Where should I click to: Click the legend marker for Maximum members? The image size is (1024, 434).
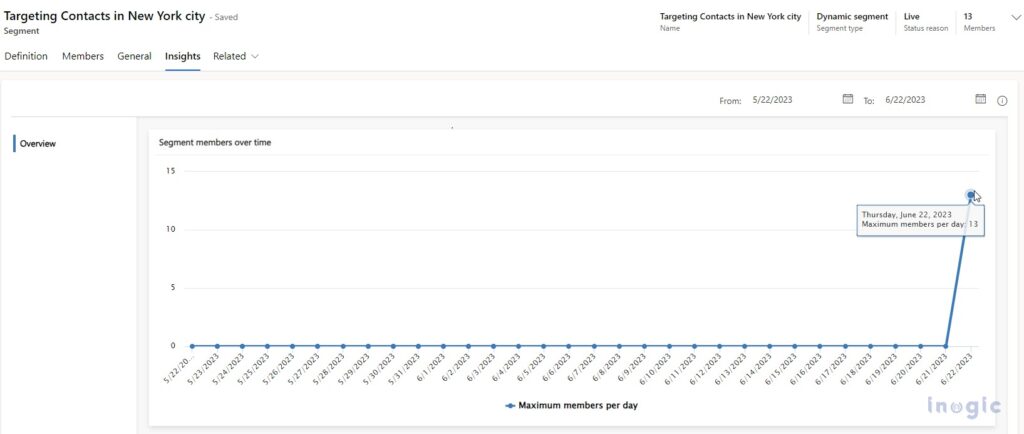coord(510,405)
